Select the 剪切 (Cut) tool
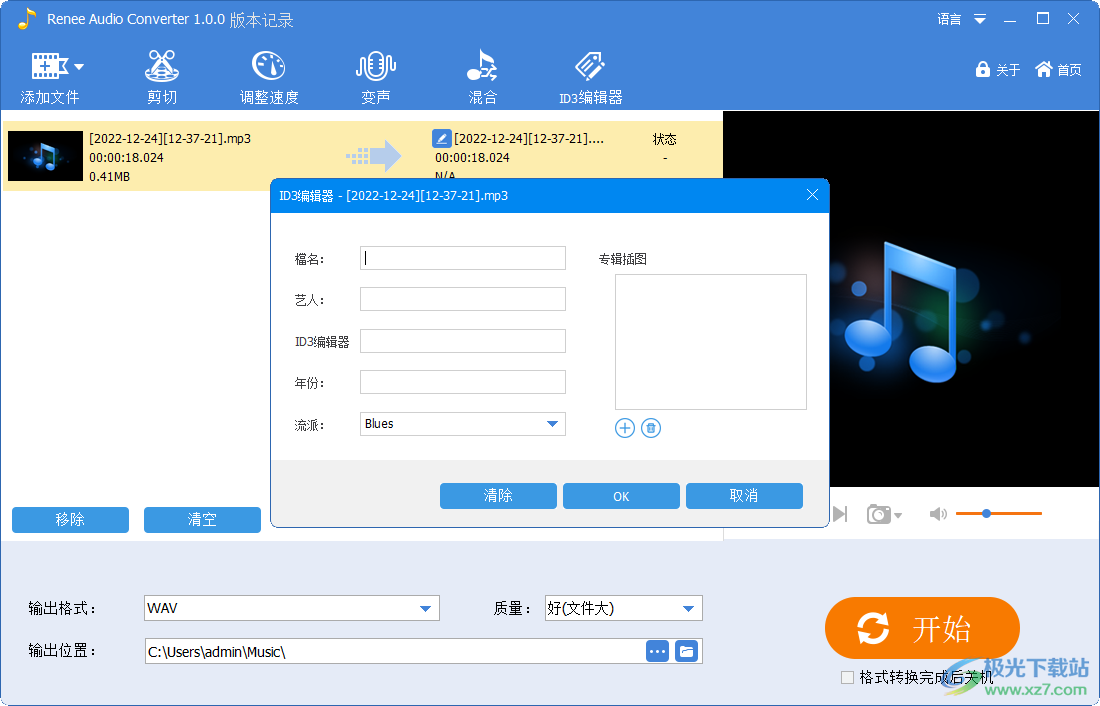Viewport: 1100px width, 706px height. point(161,72)
